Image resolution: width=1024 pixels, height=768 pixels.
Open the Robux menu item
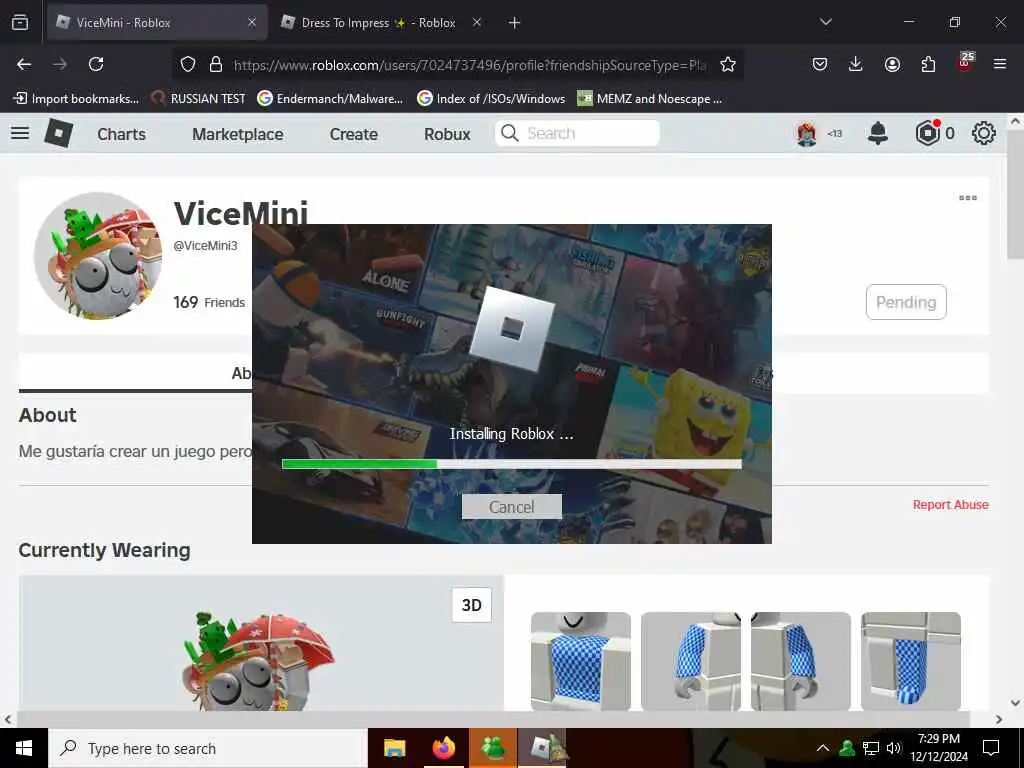pos(447,134)
